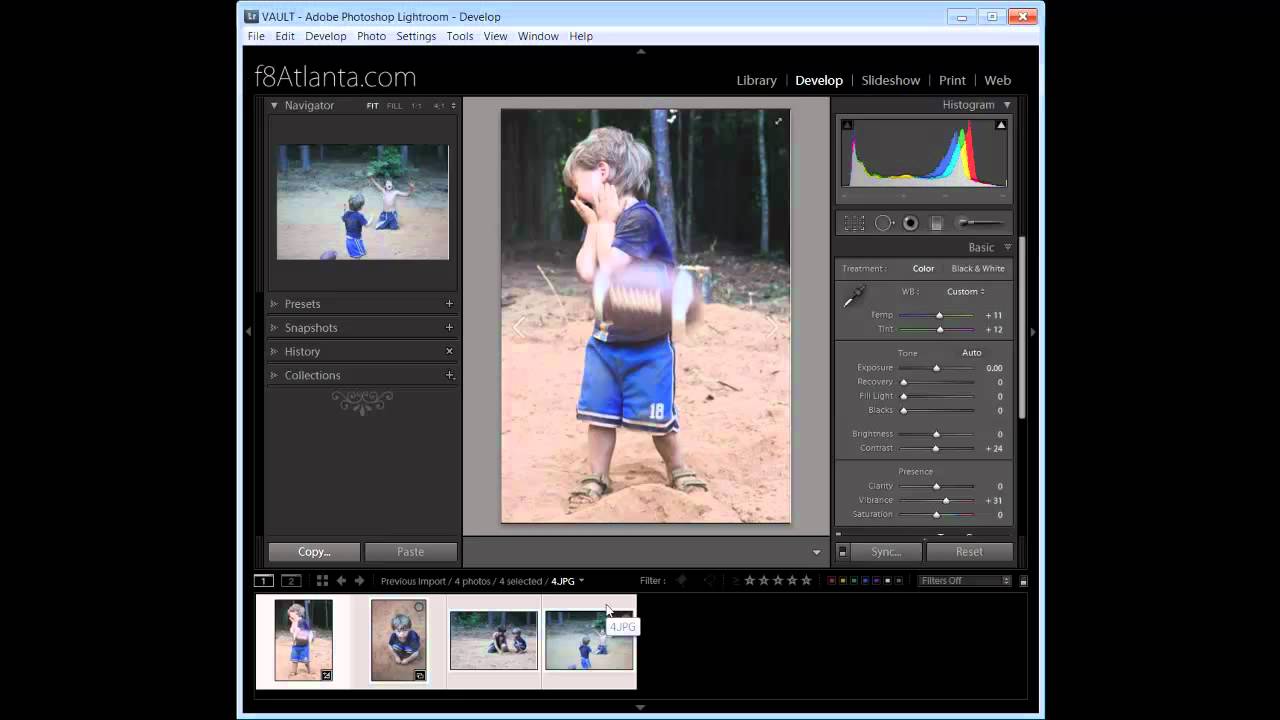
Task: Toggle shadow clipping indicator in Histogram
Action: coord(847,125)
